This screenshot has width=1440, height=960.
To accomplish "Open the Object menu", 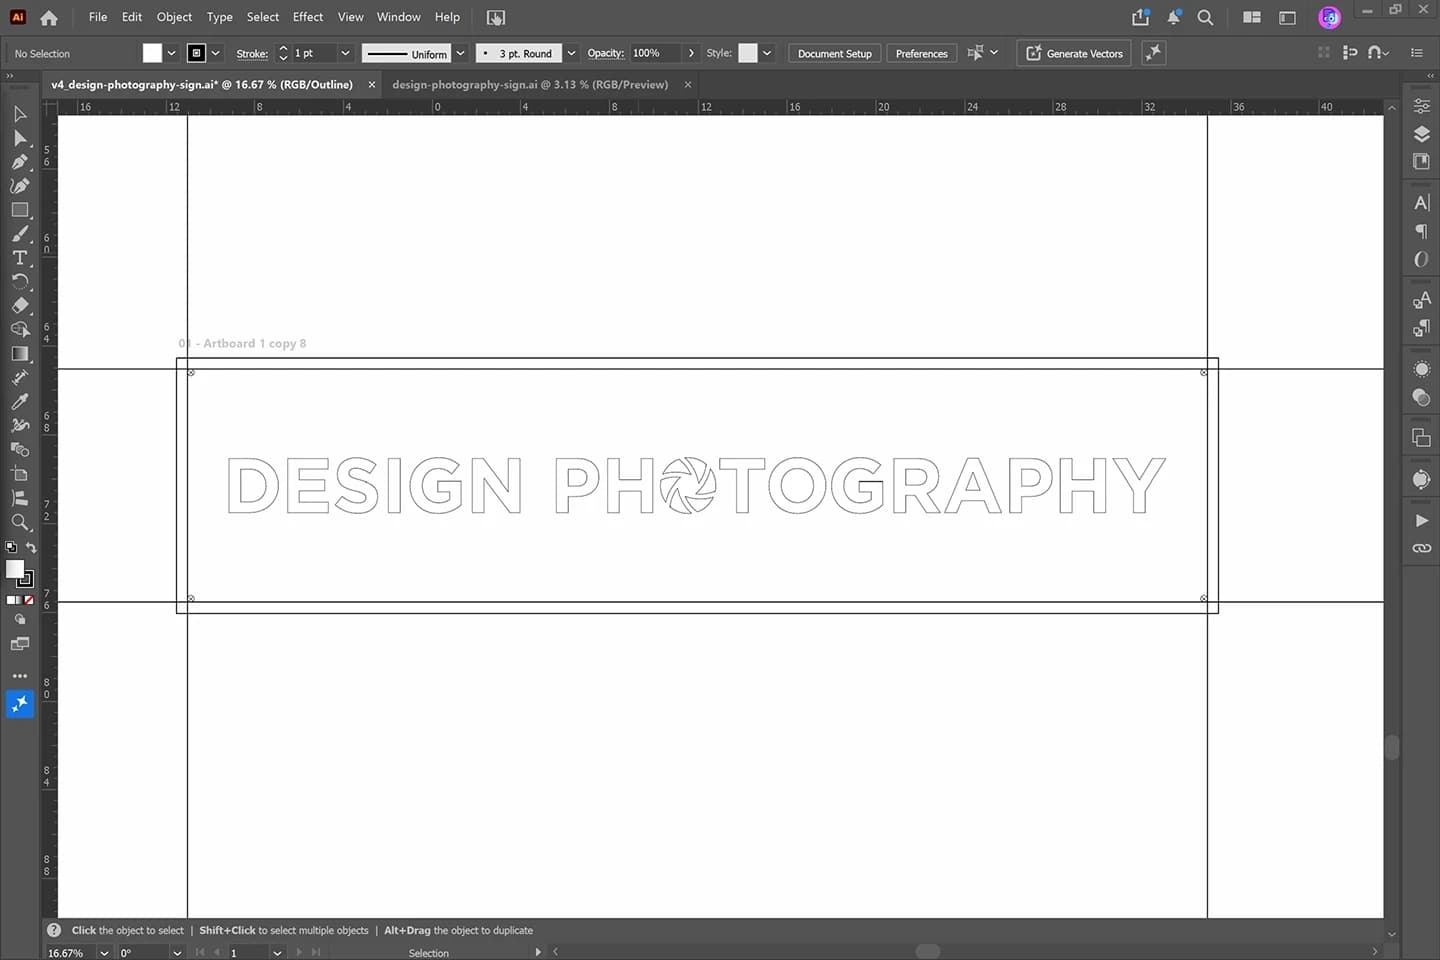I will 174,17.
